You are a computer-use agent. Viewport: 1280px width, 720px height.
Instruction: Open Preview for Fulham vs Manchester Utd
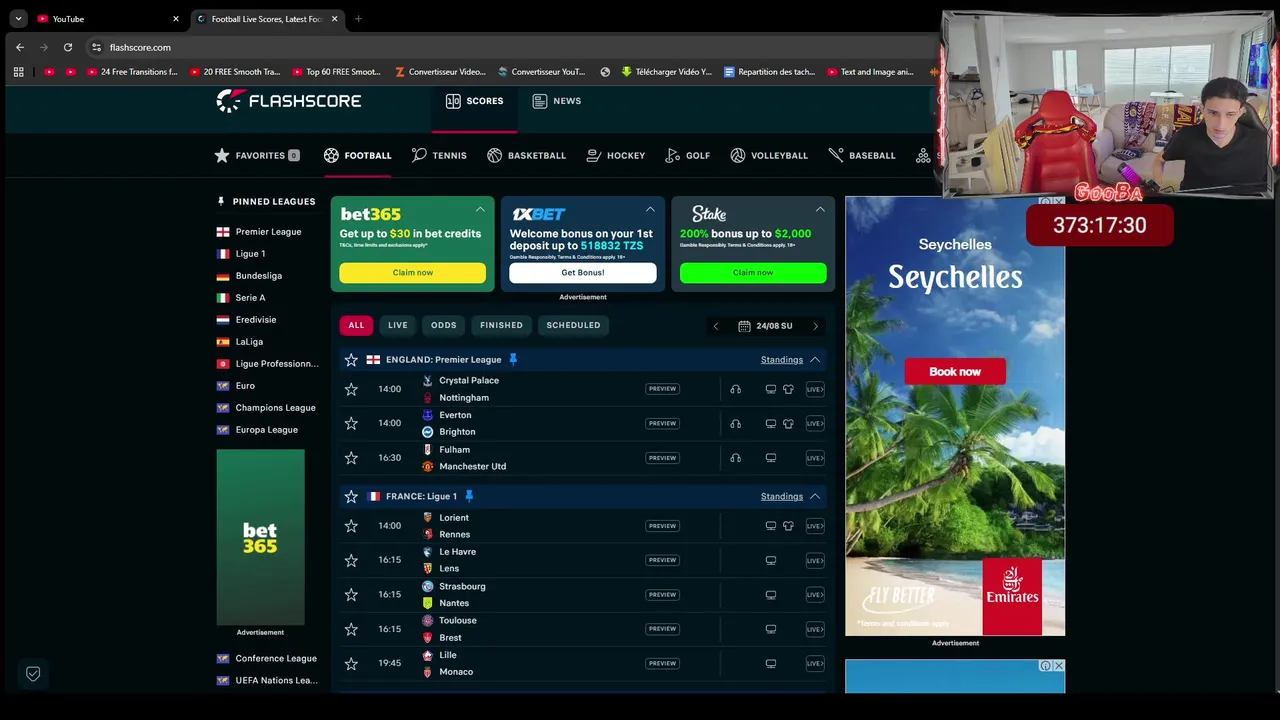662,458
